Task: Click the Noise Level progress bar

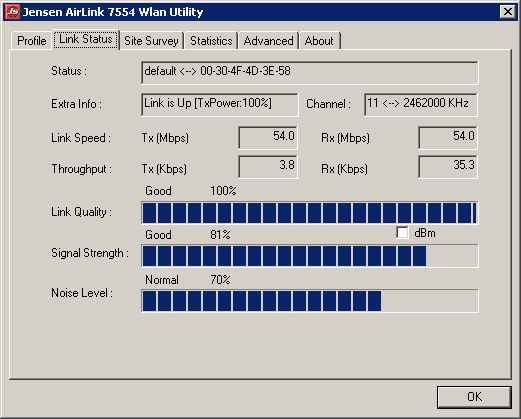Action: click(310, 301)
